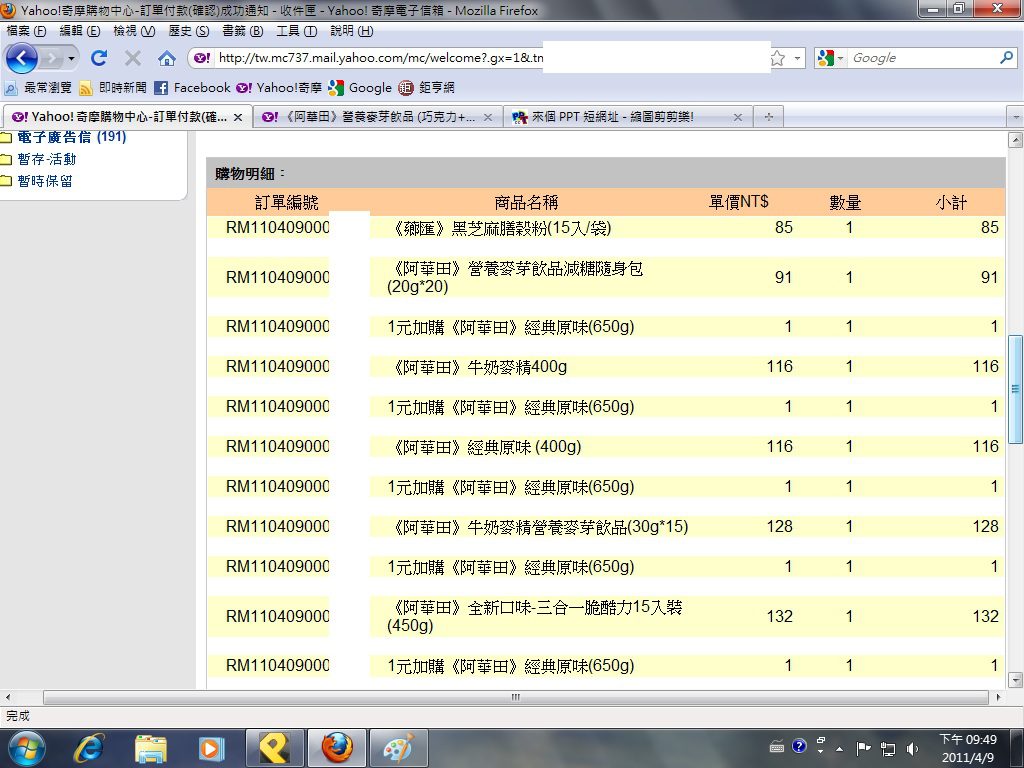Open the 即時新聞 feed bookmark

click(113, 88)
